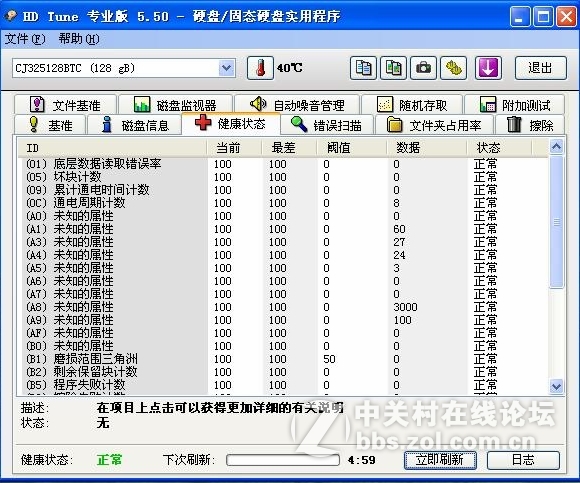
Task: Switch to the 基准 tab
Action: pyautogui.click(x=50, y=125)
